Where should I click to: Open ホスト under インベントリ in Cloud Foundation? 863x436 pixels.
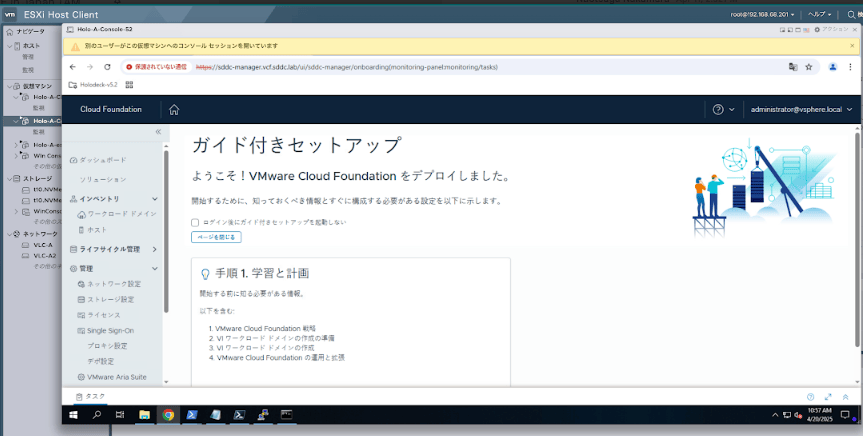click(x=92, y=230)
